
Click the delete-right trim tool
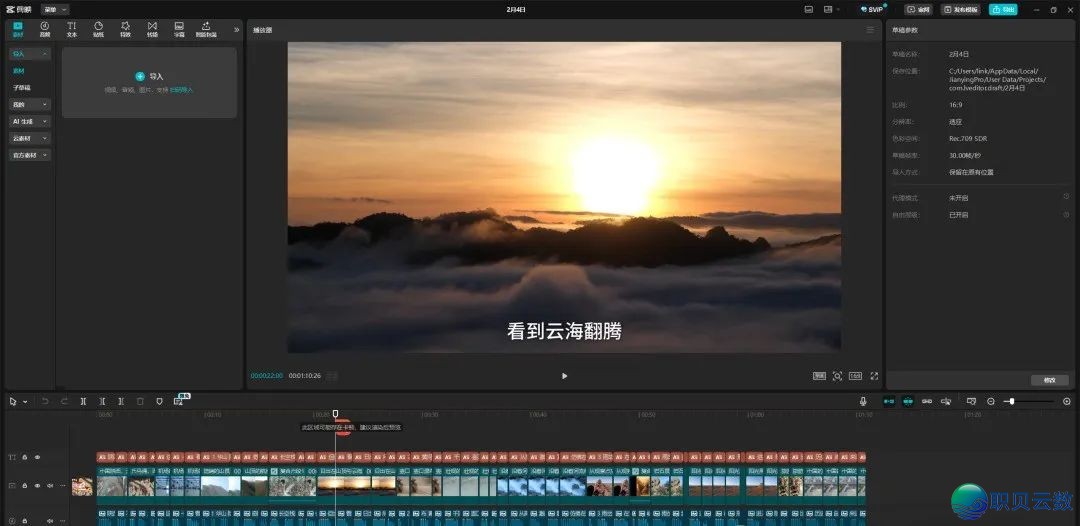[121, 401]
